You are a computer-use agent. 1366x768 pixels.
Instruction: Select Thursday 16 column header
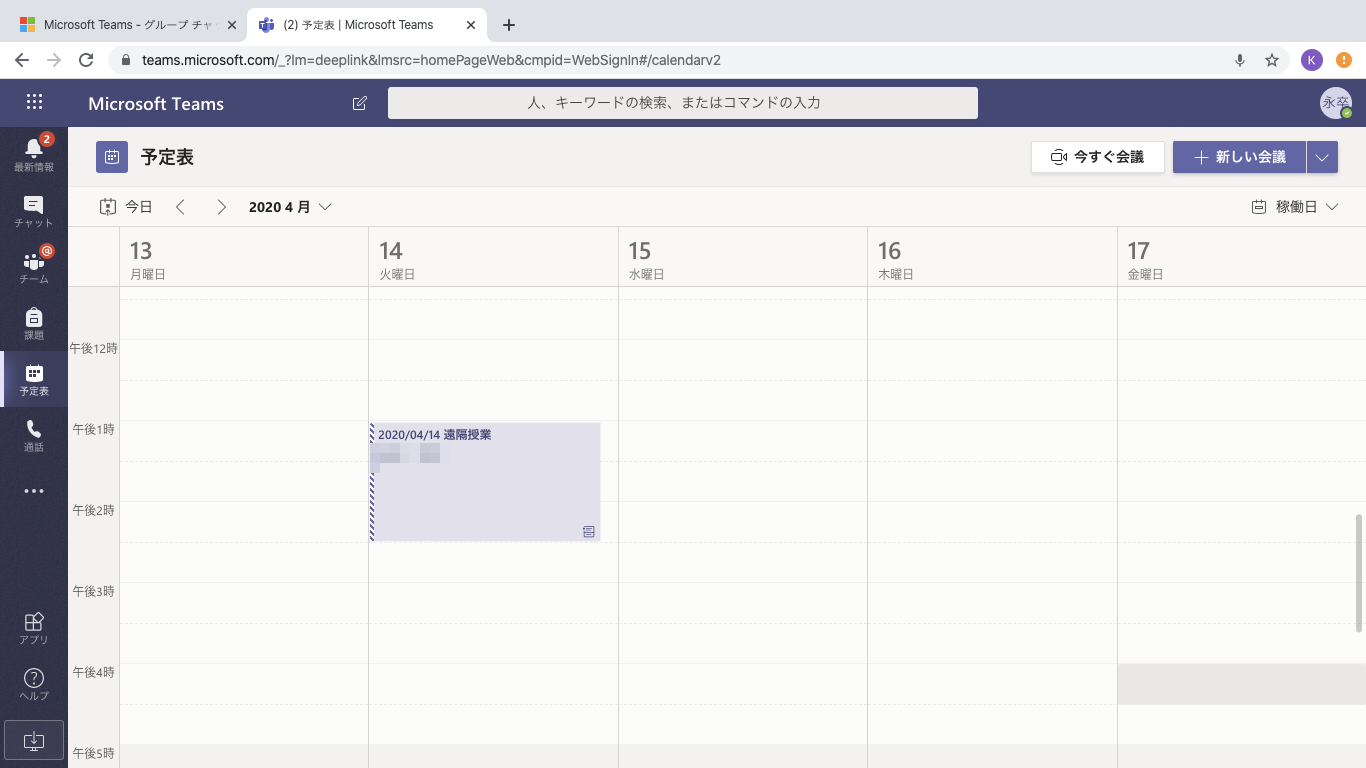point(992,258)
